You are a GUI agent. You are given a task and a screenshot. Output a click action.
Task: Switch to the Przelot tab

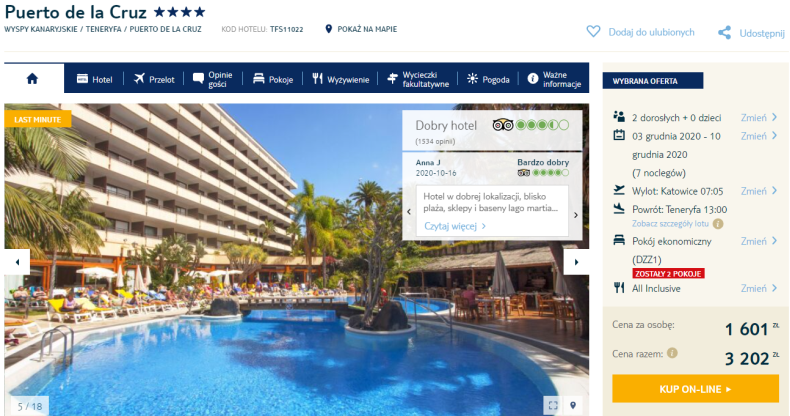(154, 79)
